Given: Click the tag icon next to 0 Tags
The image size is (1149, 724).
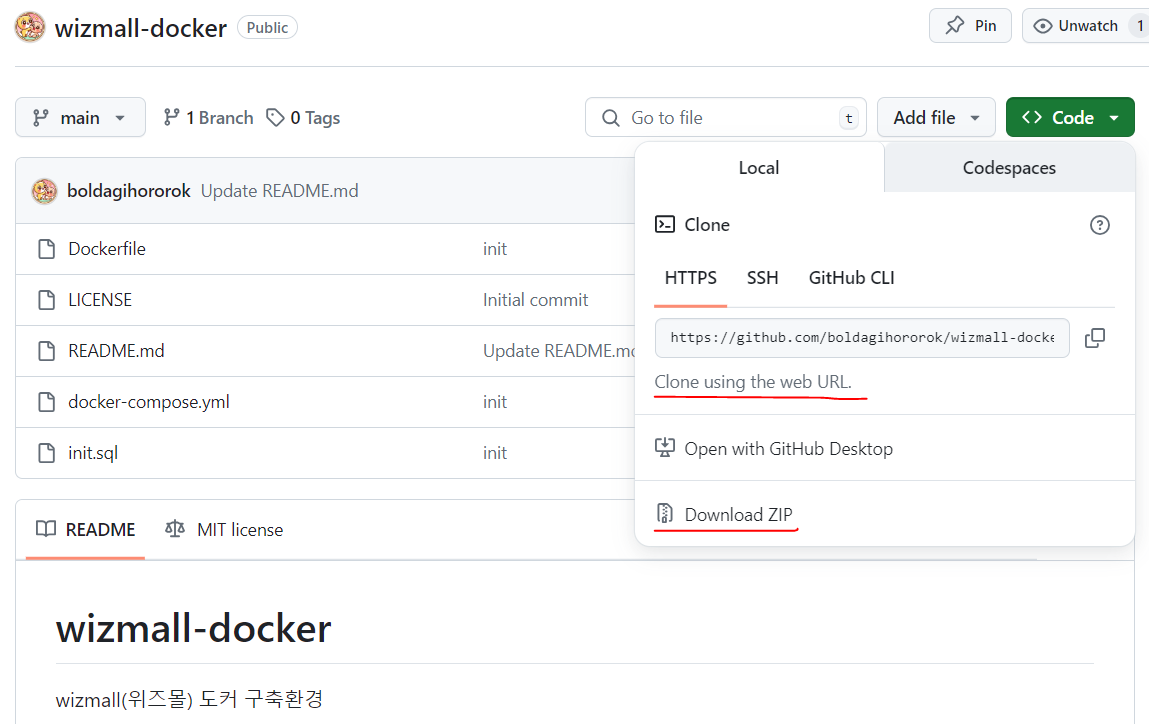Looking at the screenshot, I should point(275,117).
